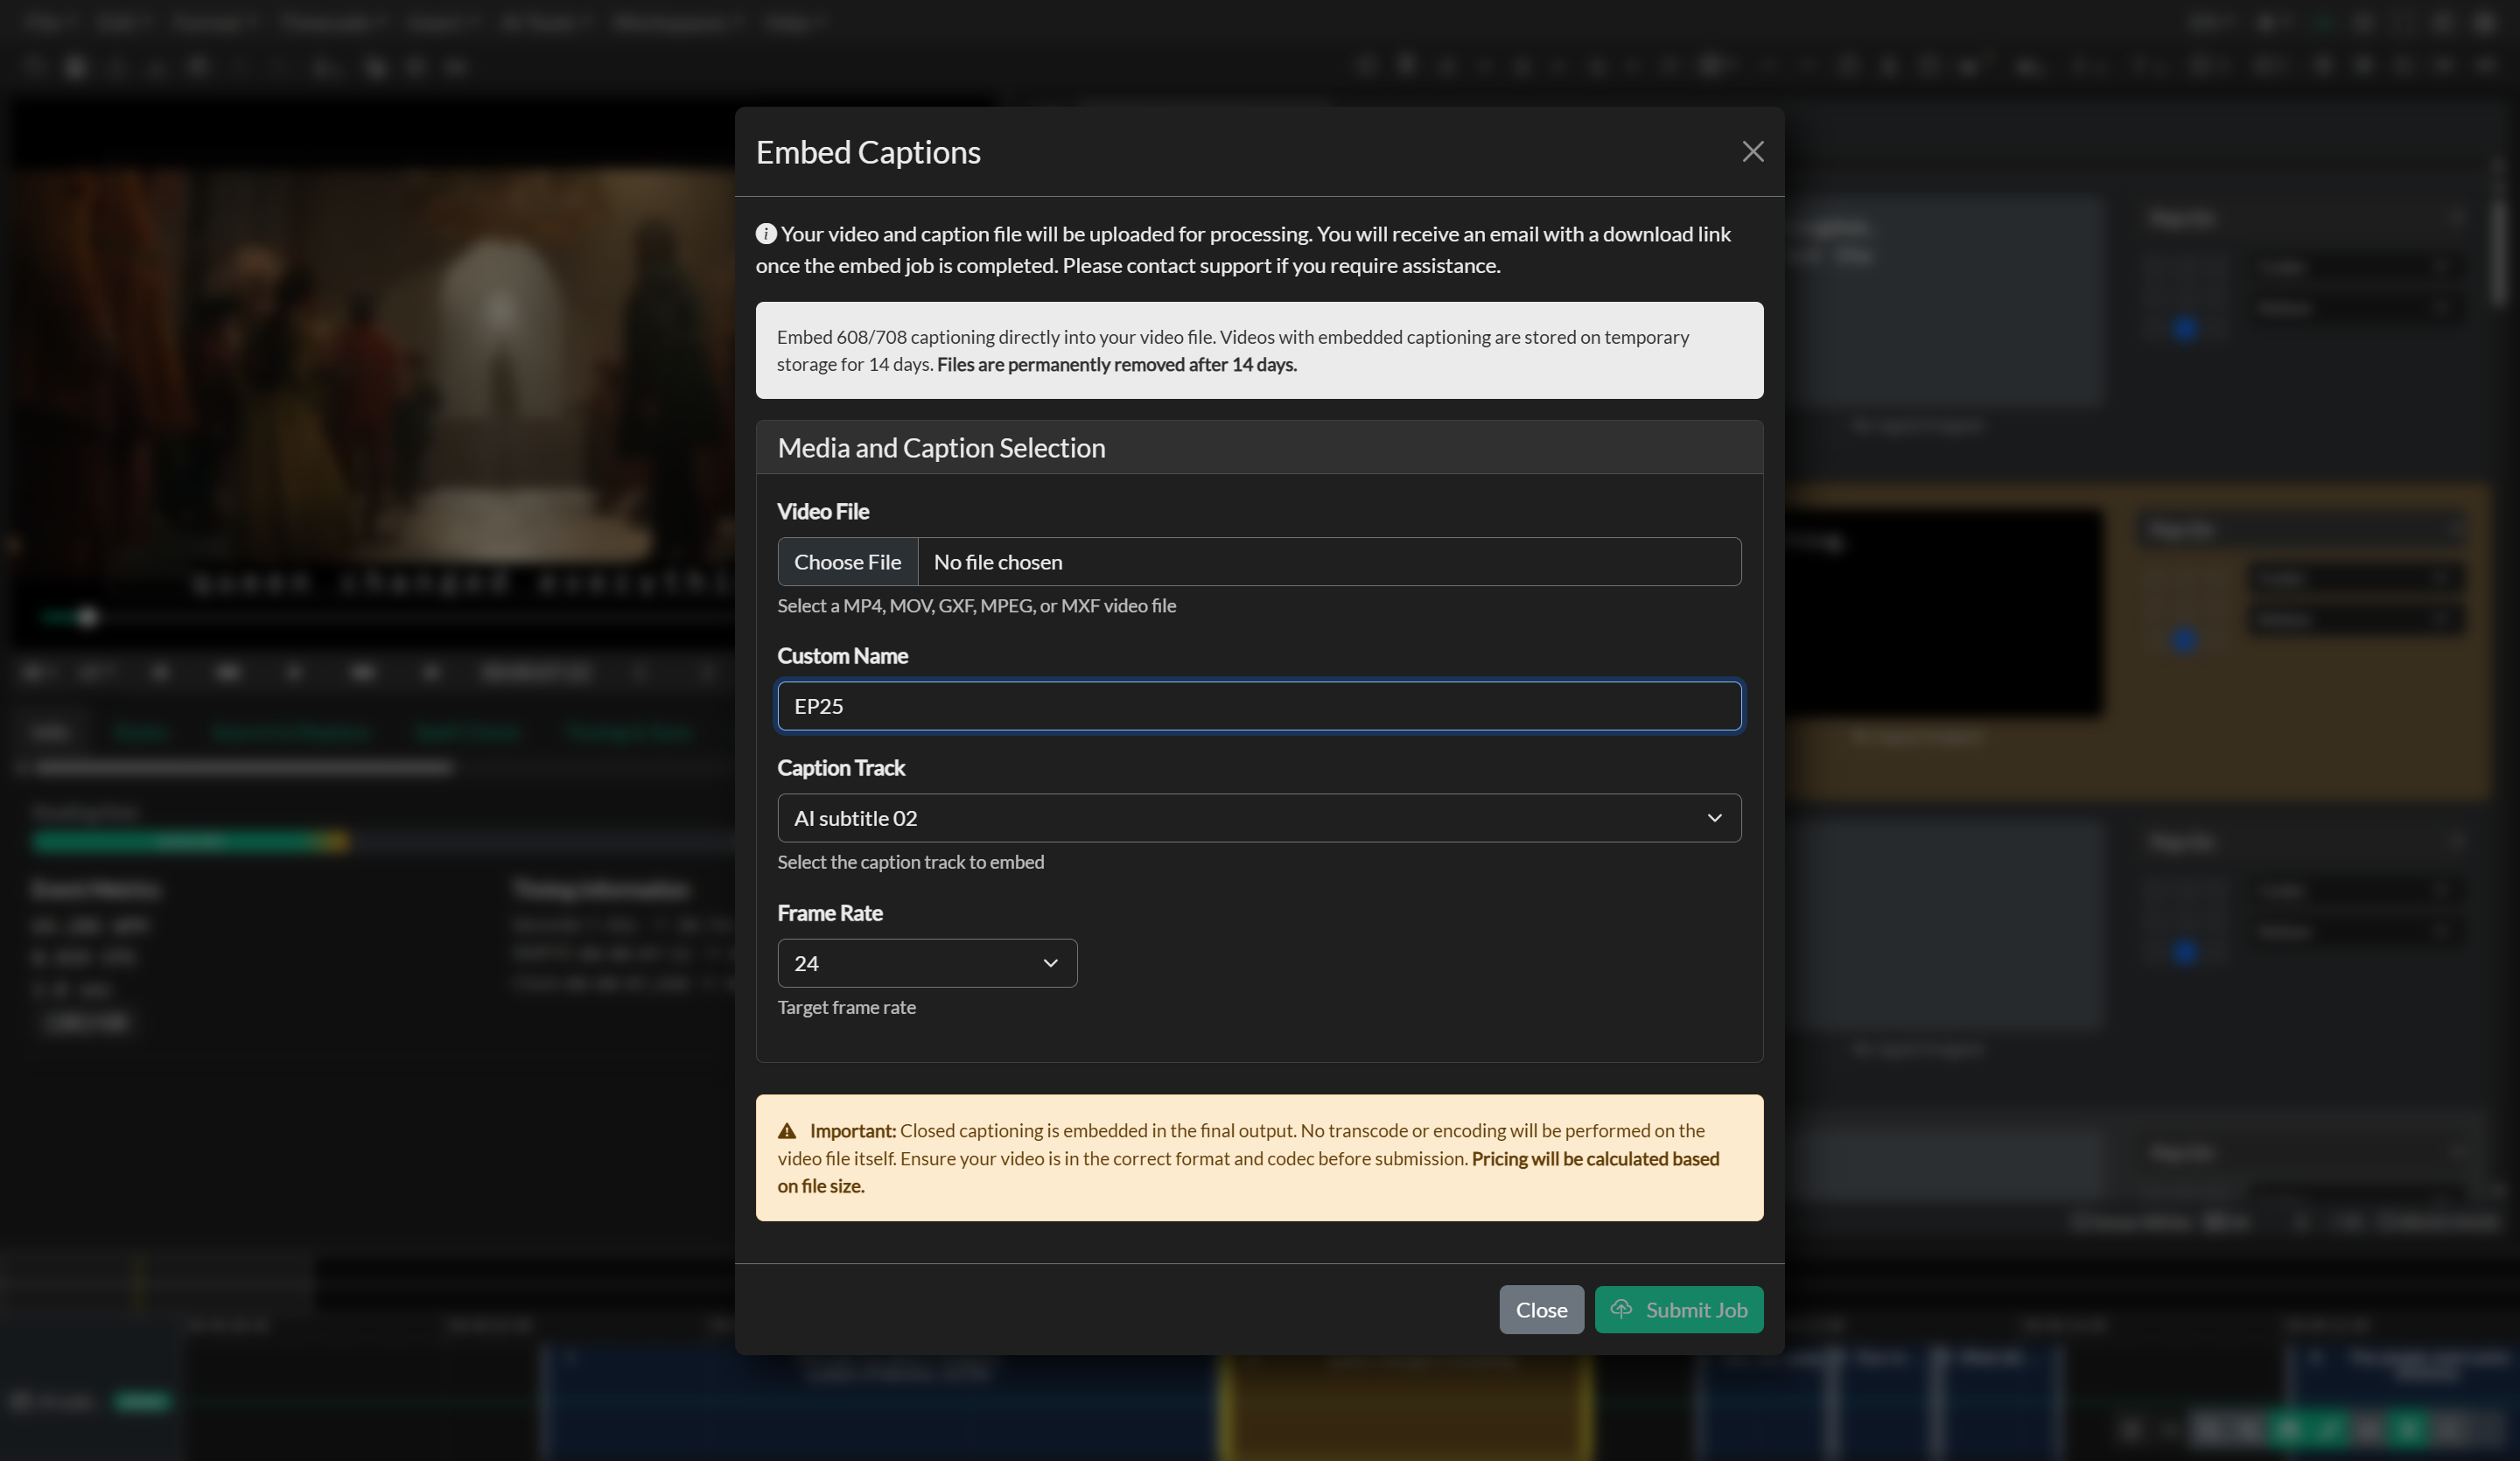Click the 'Embed Captions' dialog title
The width and height of the screenshot is (2520, 1461).
tap(868, 152)
